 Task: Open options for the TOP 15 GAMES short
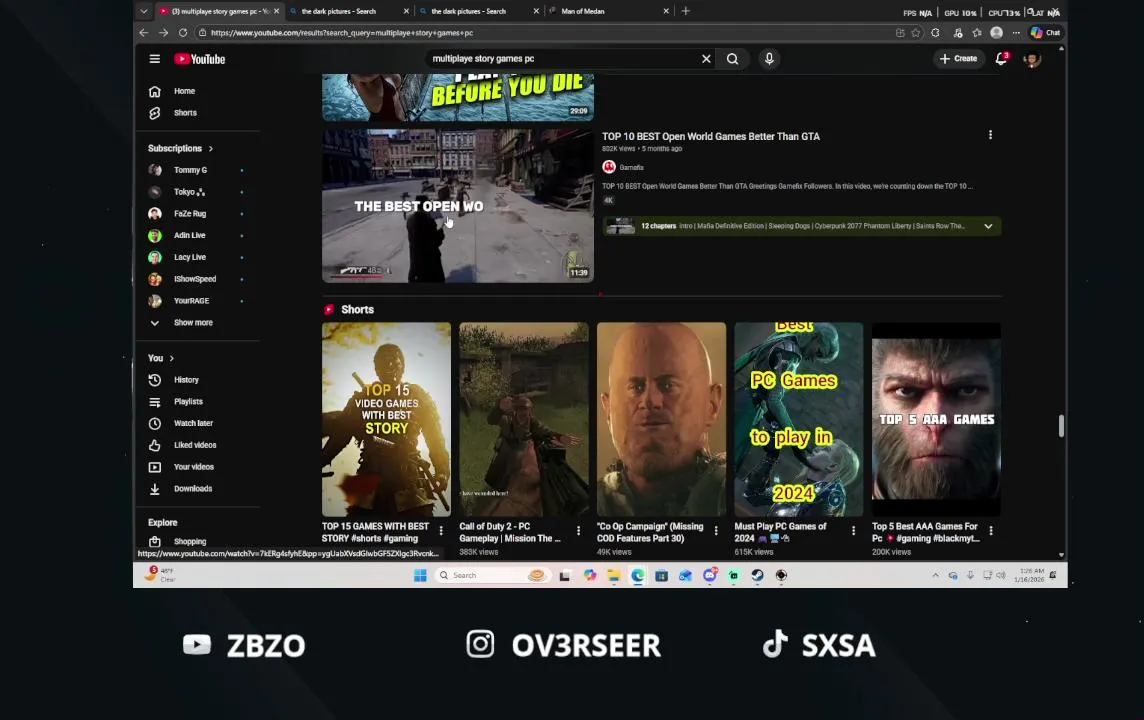(441, 531)
